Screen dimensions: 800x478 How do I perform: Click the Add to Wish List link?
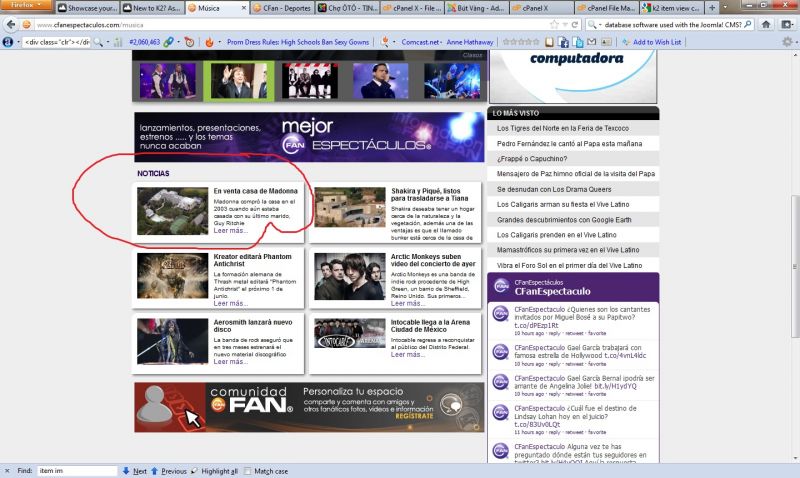click(657, 42)
